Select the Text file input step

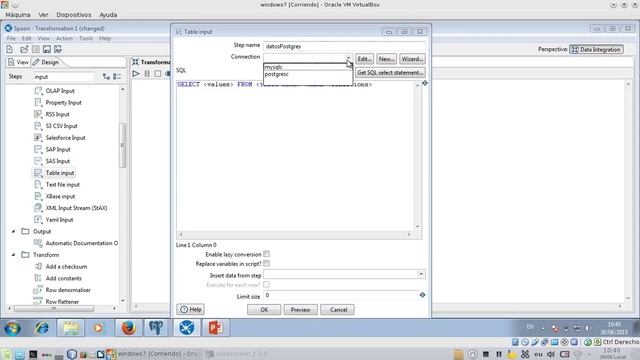[x=63, y=184]
